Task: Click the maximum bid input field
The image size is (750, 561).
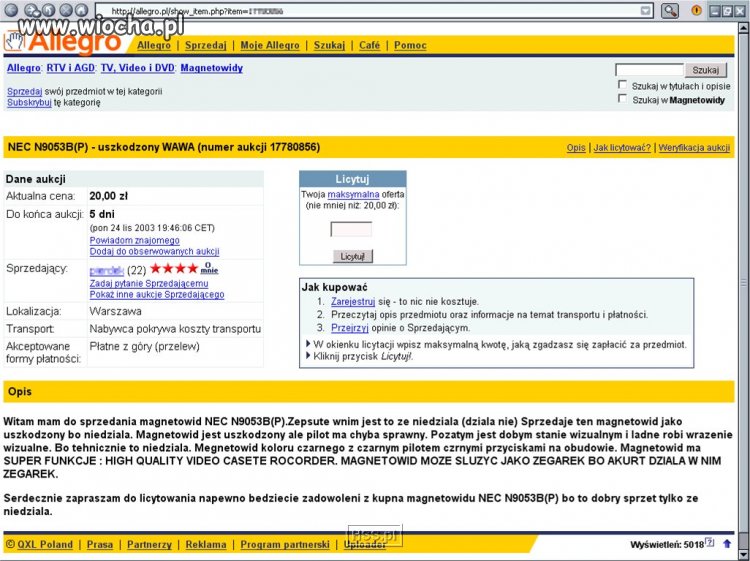Action: (x=351, y=229)
